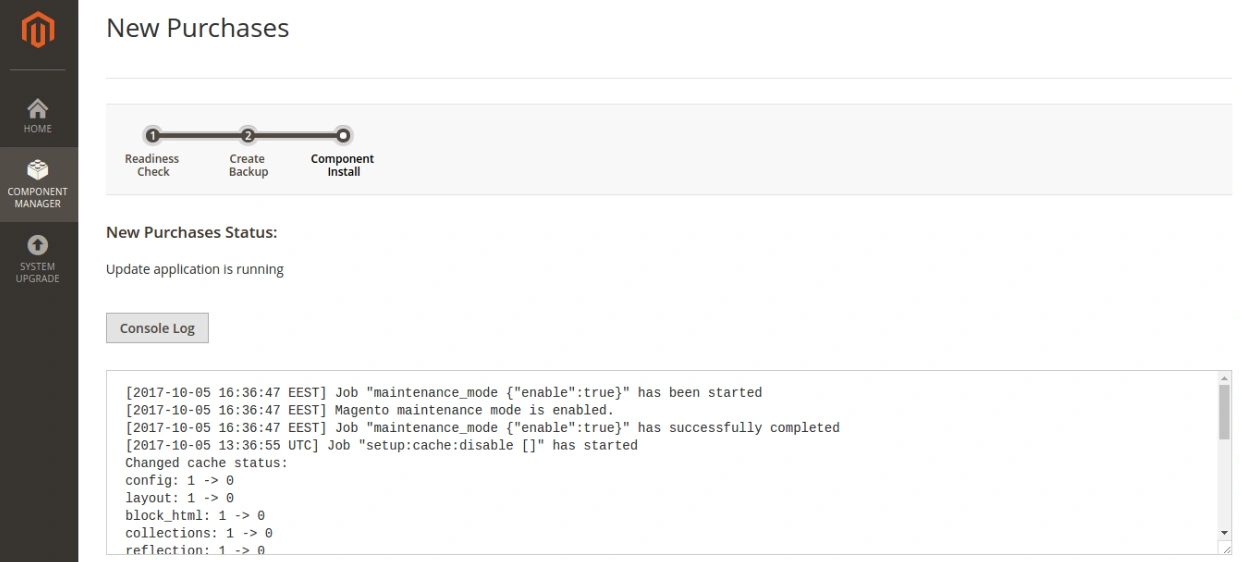Select the Readiness Check step label
The width and height of the screenshot is (1240, 562).
coord(152,165)
